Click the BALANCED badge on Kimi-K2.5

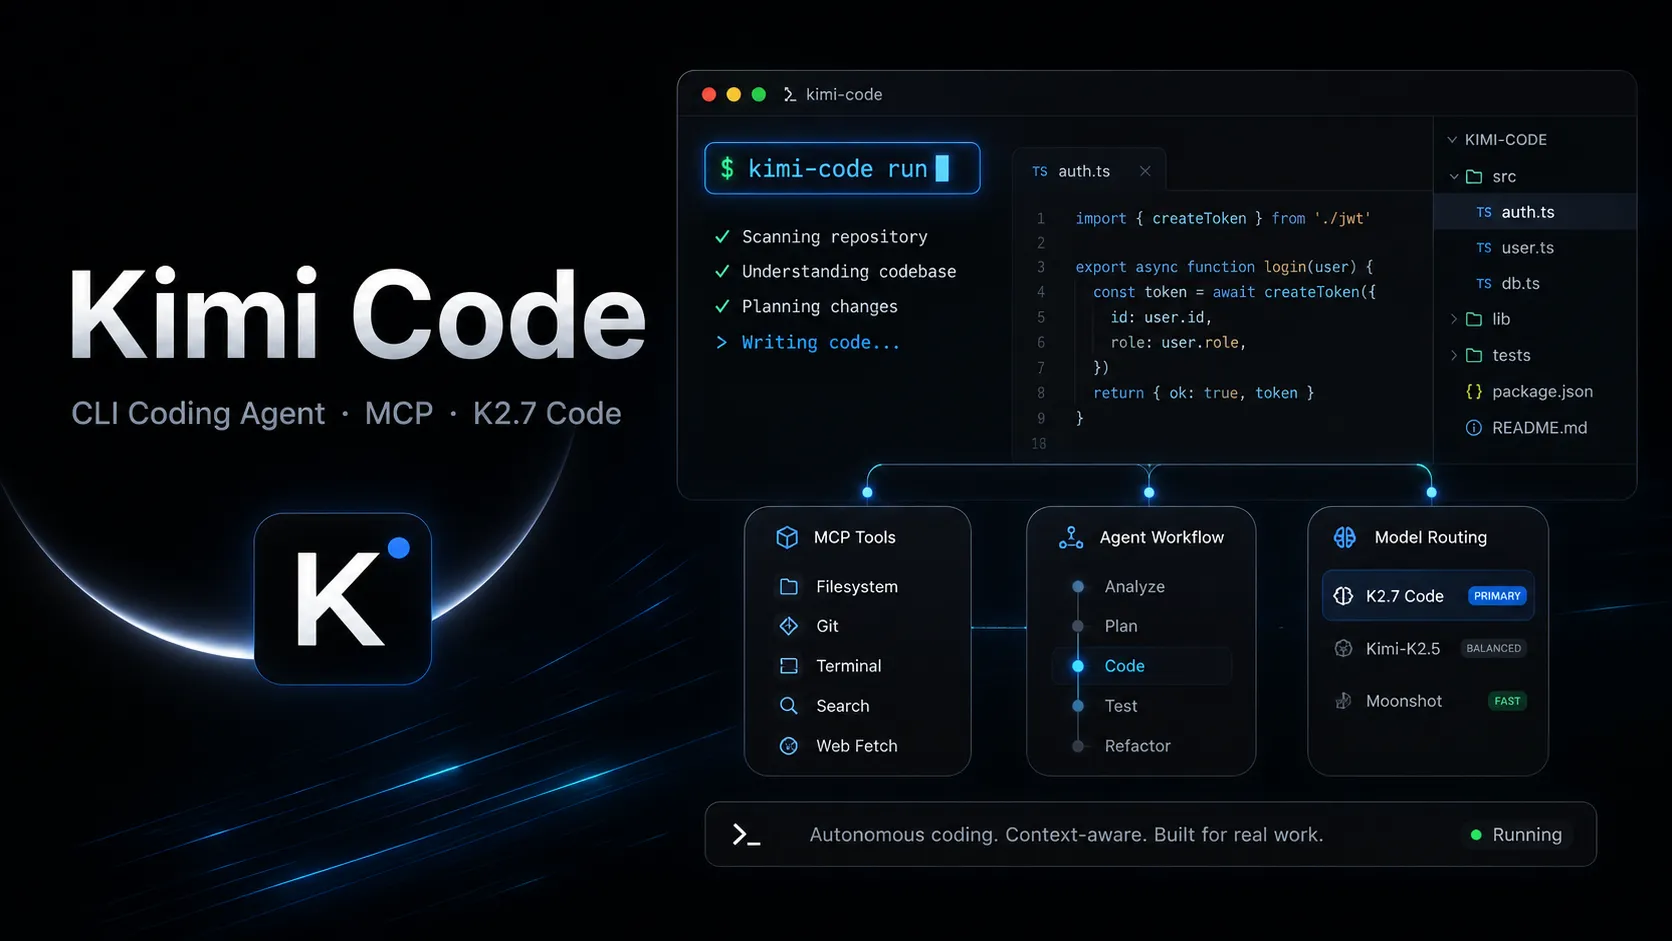(x=1494, y=648)
